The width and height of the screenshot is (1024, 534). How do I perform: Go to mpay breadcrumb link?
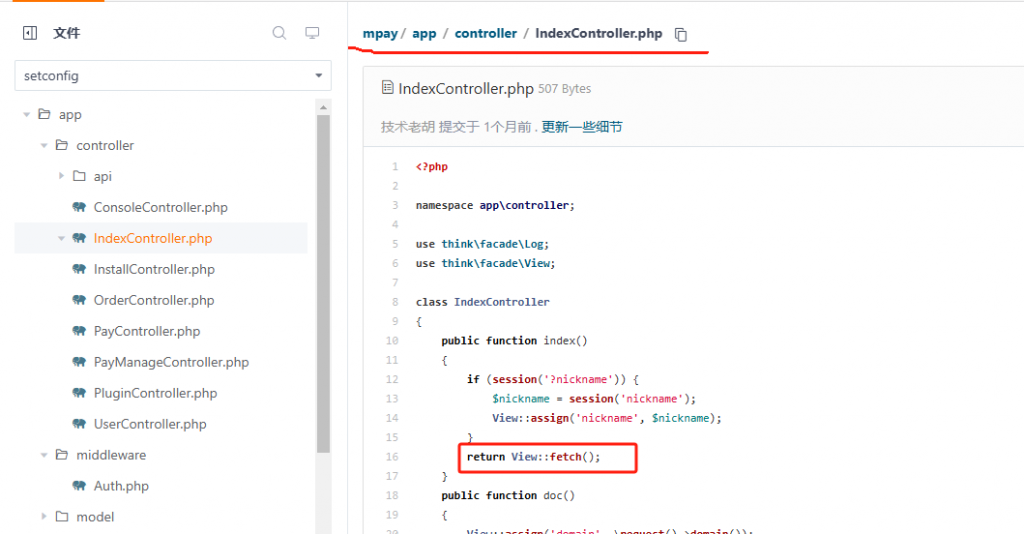click(380, 33)
